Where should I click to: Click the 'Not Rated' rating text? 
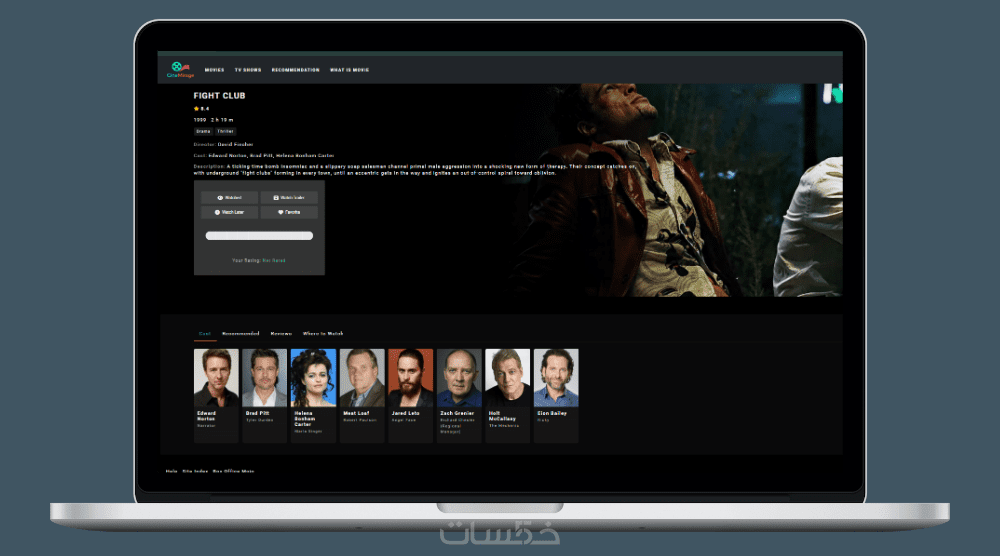click(274, 260)
